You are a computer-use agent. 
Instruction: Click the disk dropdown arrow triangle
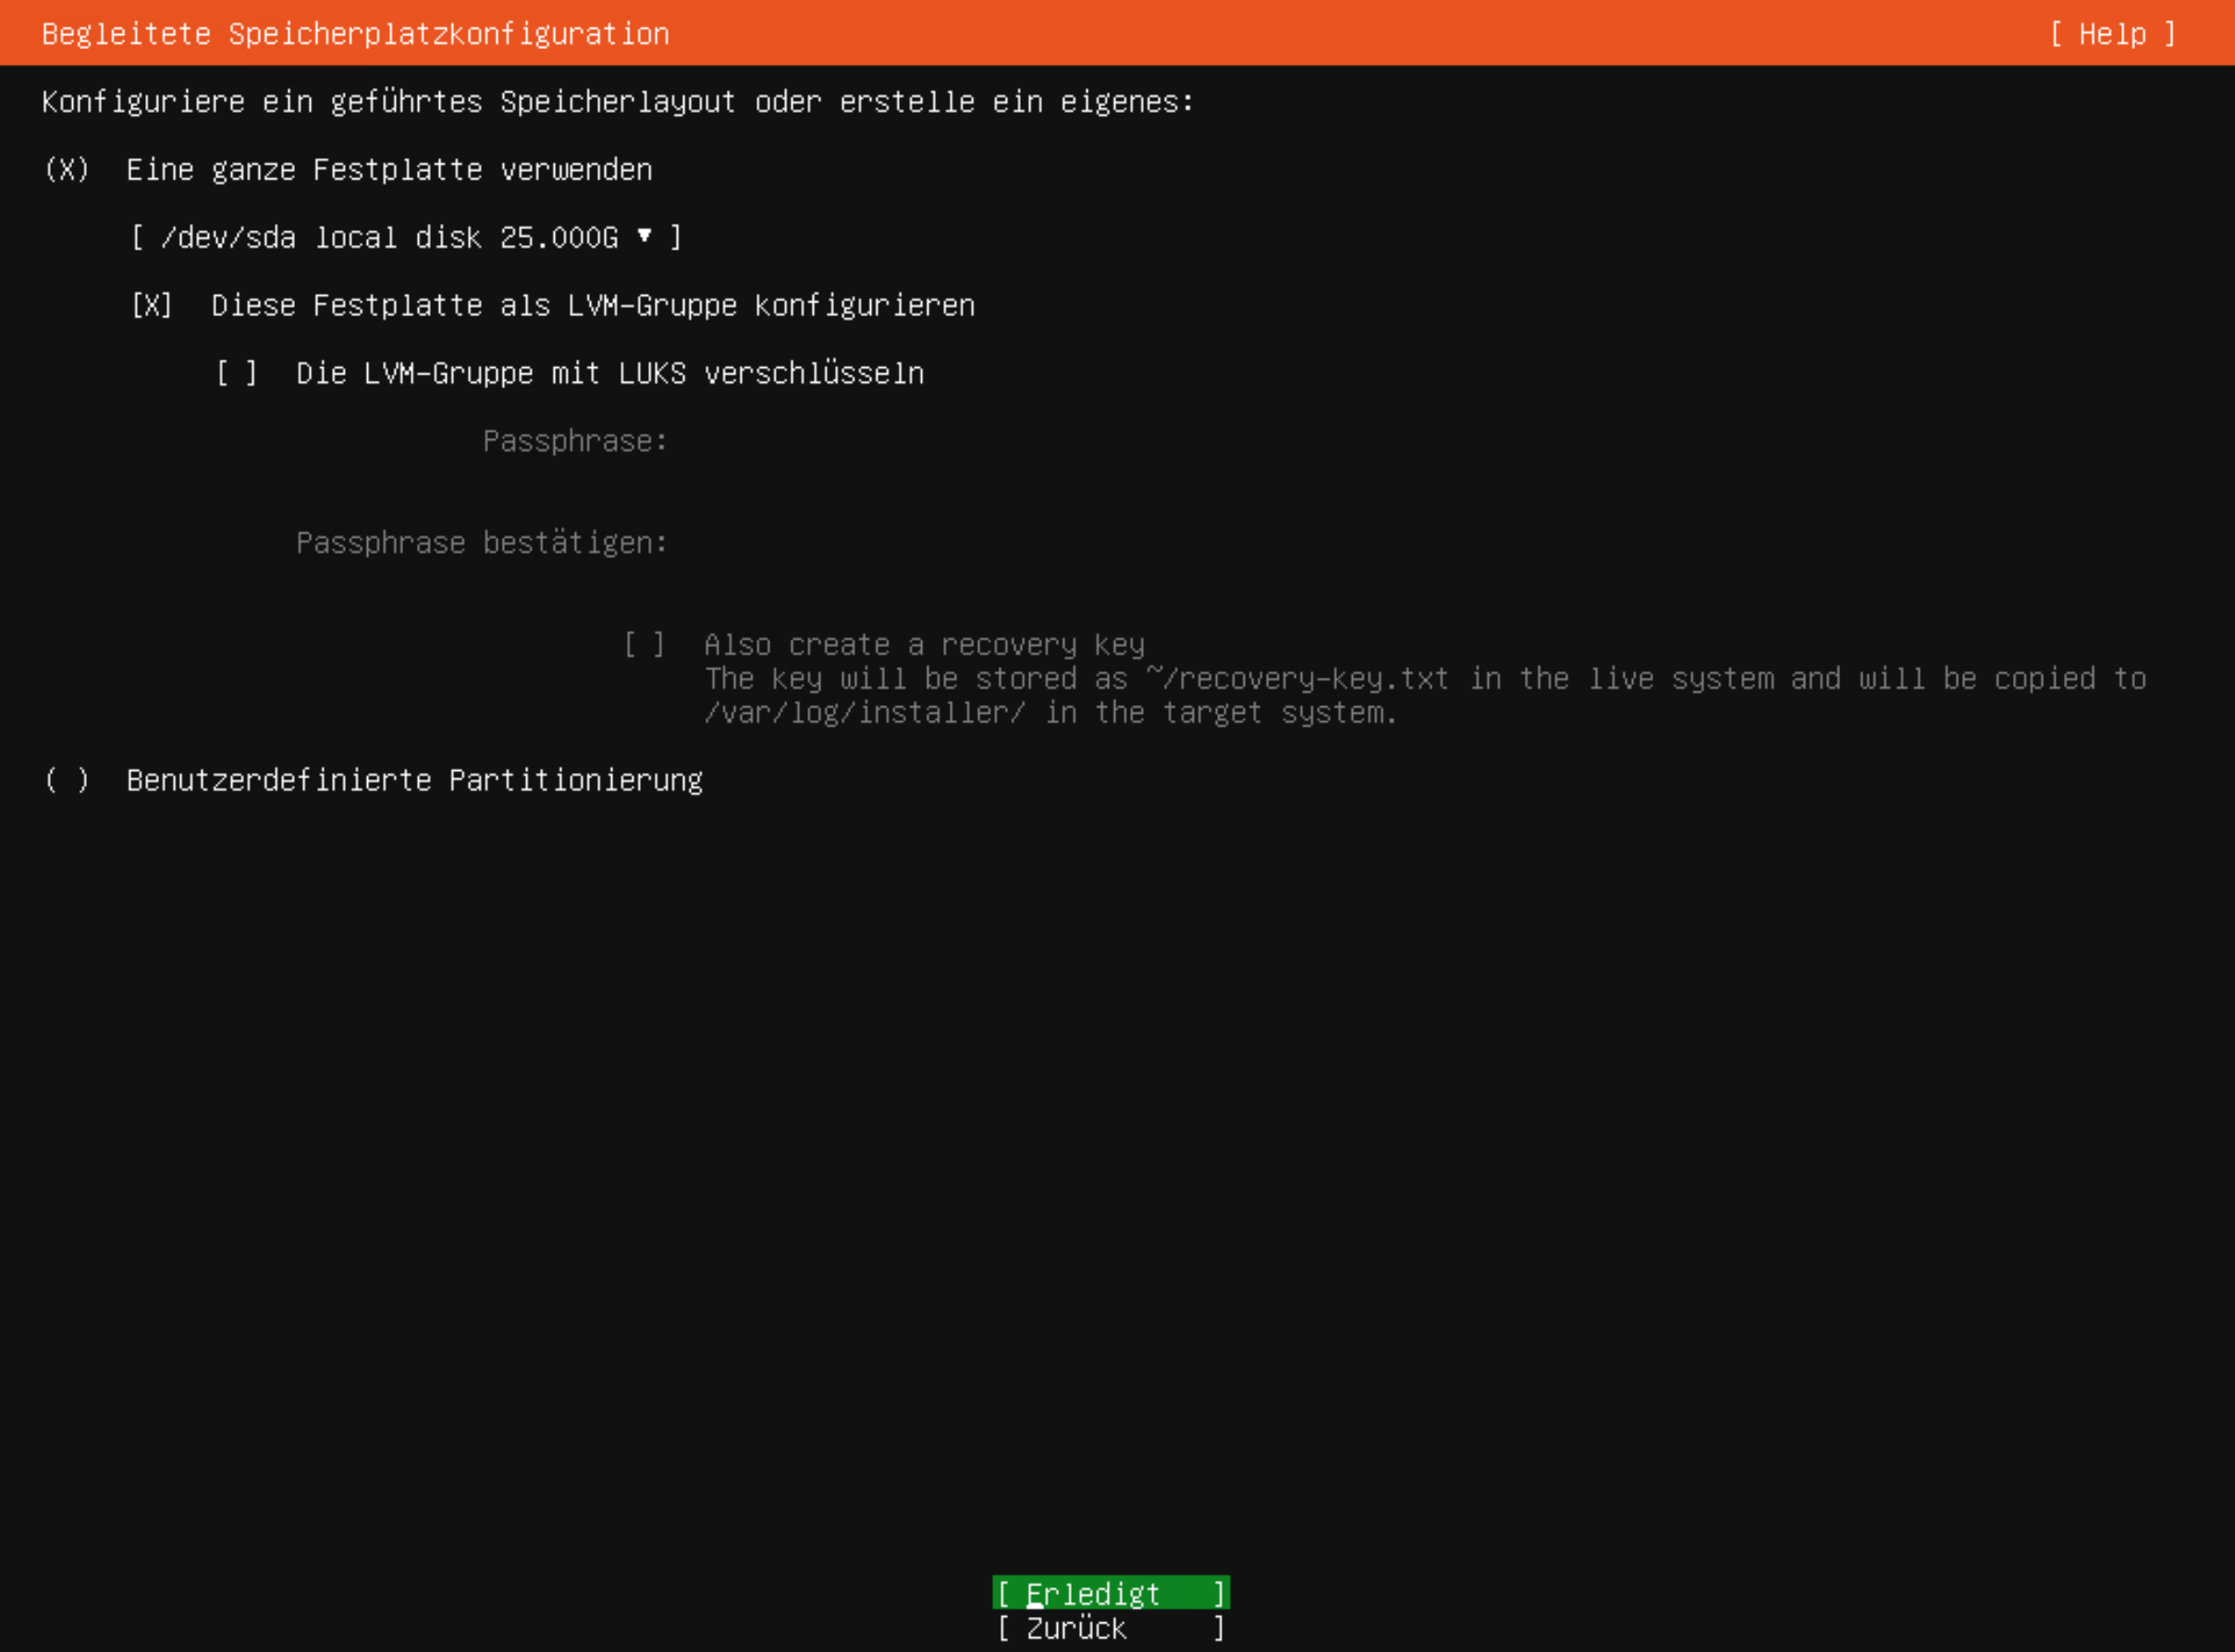[x=644, y=236]
